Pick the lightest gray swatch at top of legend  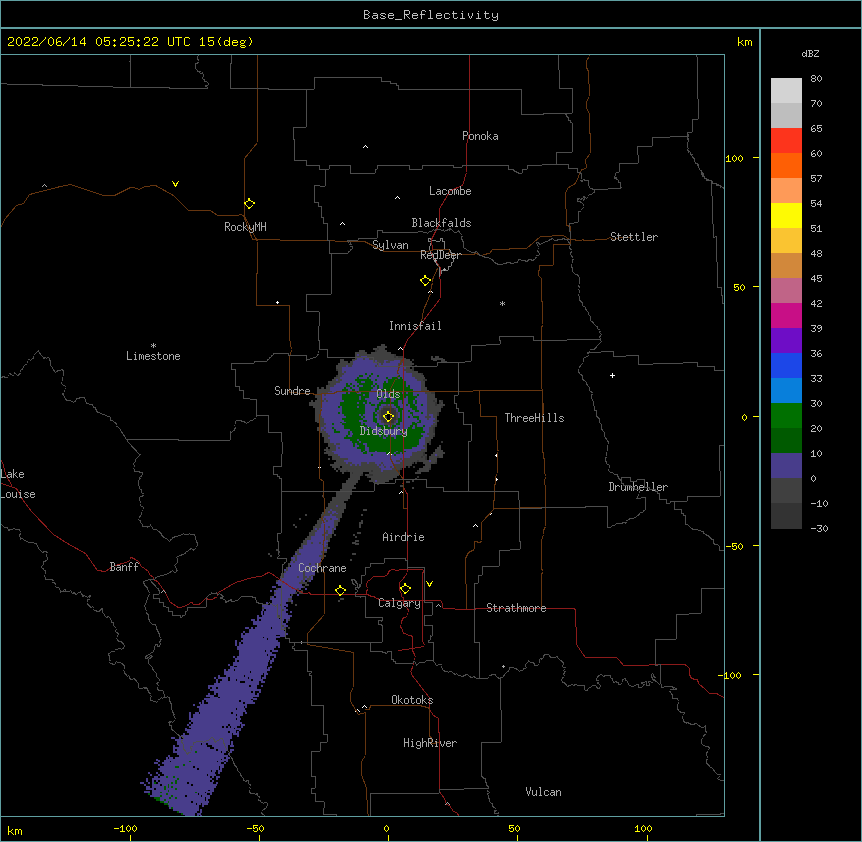click(x=786, y=90)
